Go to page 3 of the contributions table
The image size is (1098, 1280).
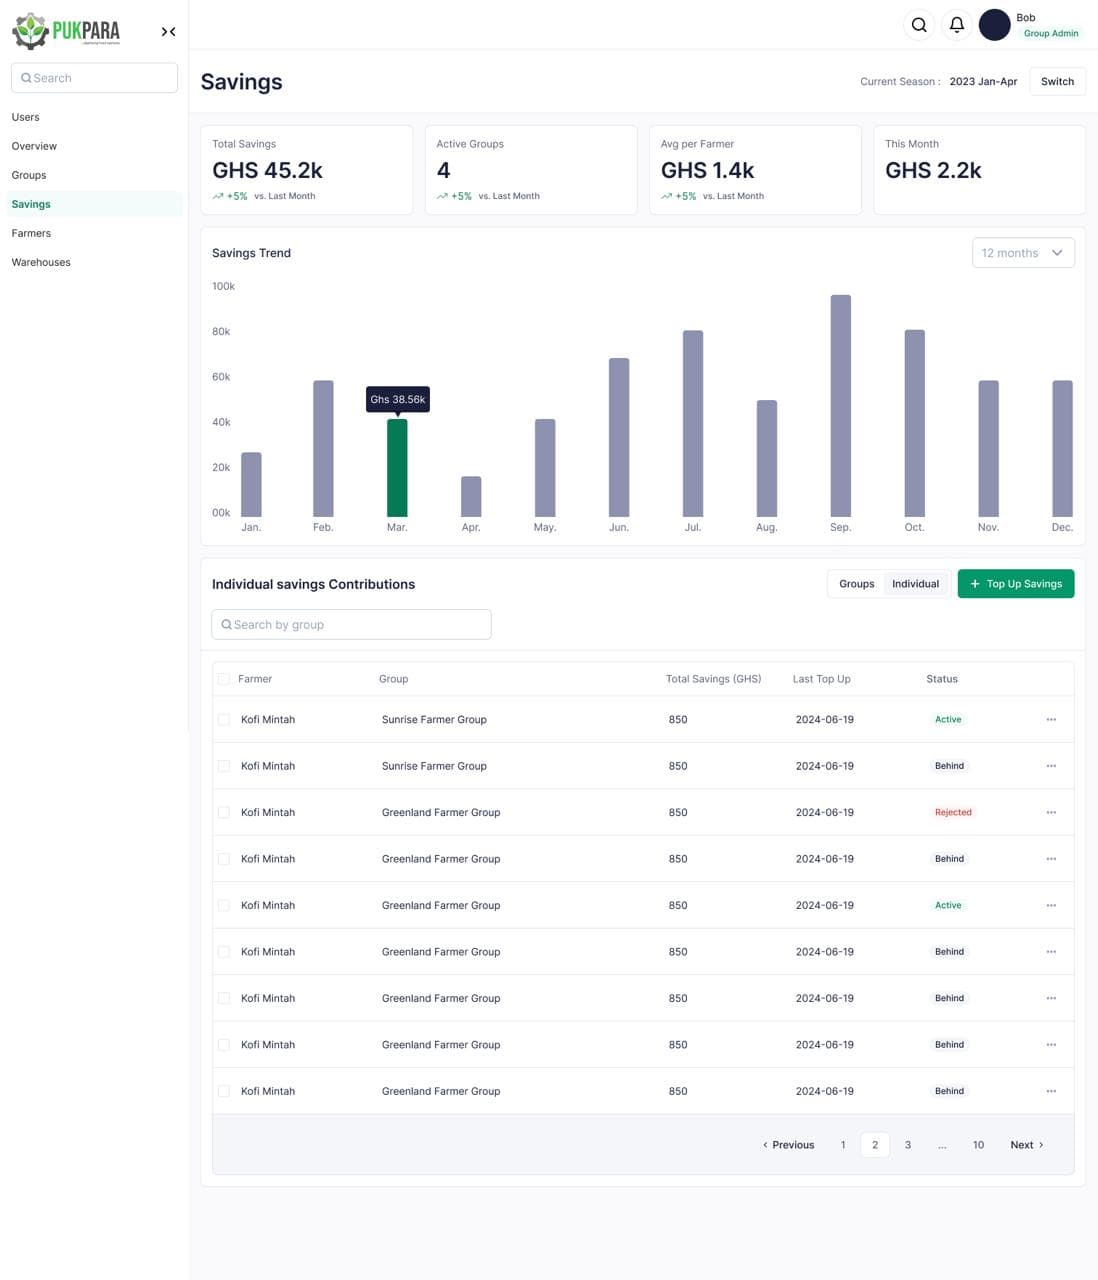pyautogui.click(x=907, y=1144)
